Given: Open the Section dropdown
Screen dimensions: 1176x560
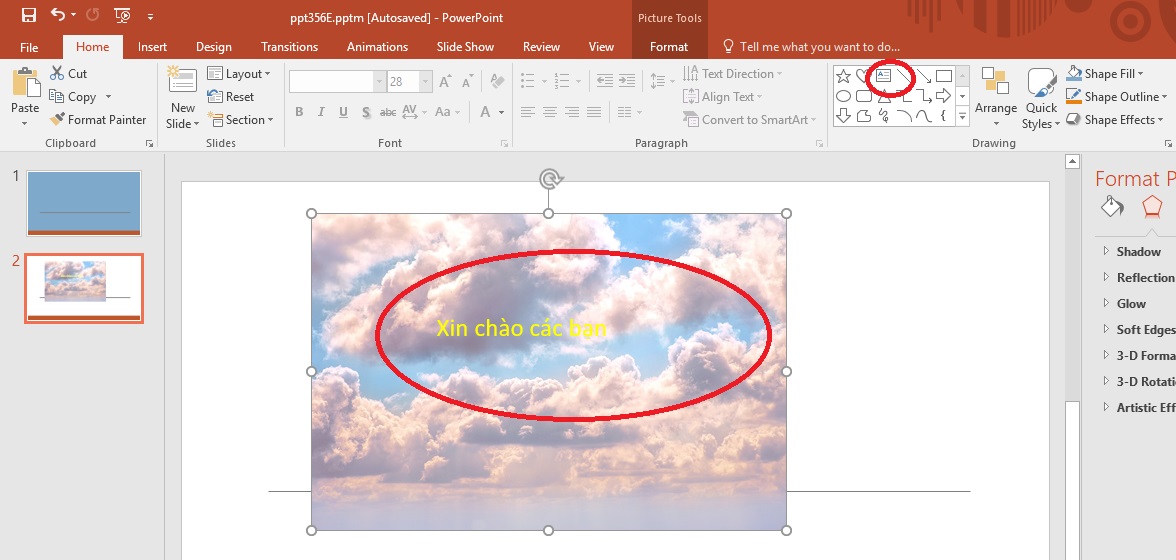Looking at the screenshot, I should [241, 119].
